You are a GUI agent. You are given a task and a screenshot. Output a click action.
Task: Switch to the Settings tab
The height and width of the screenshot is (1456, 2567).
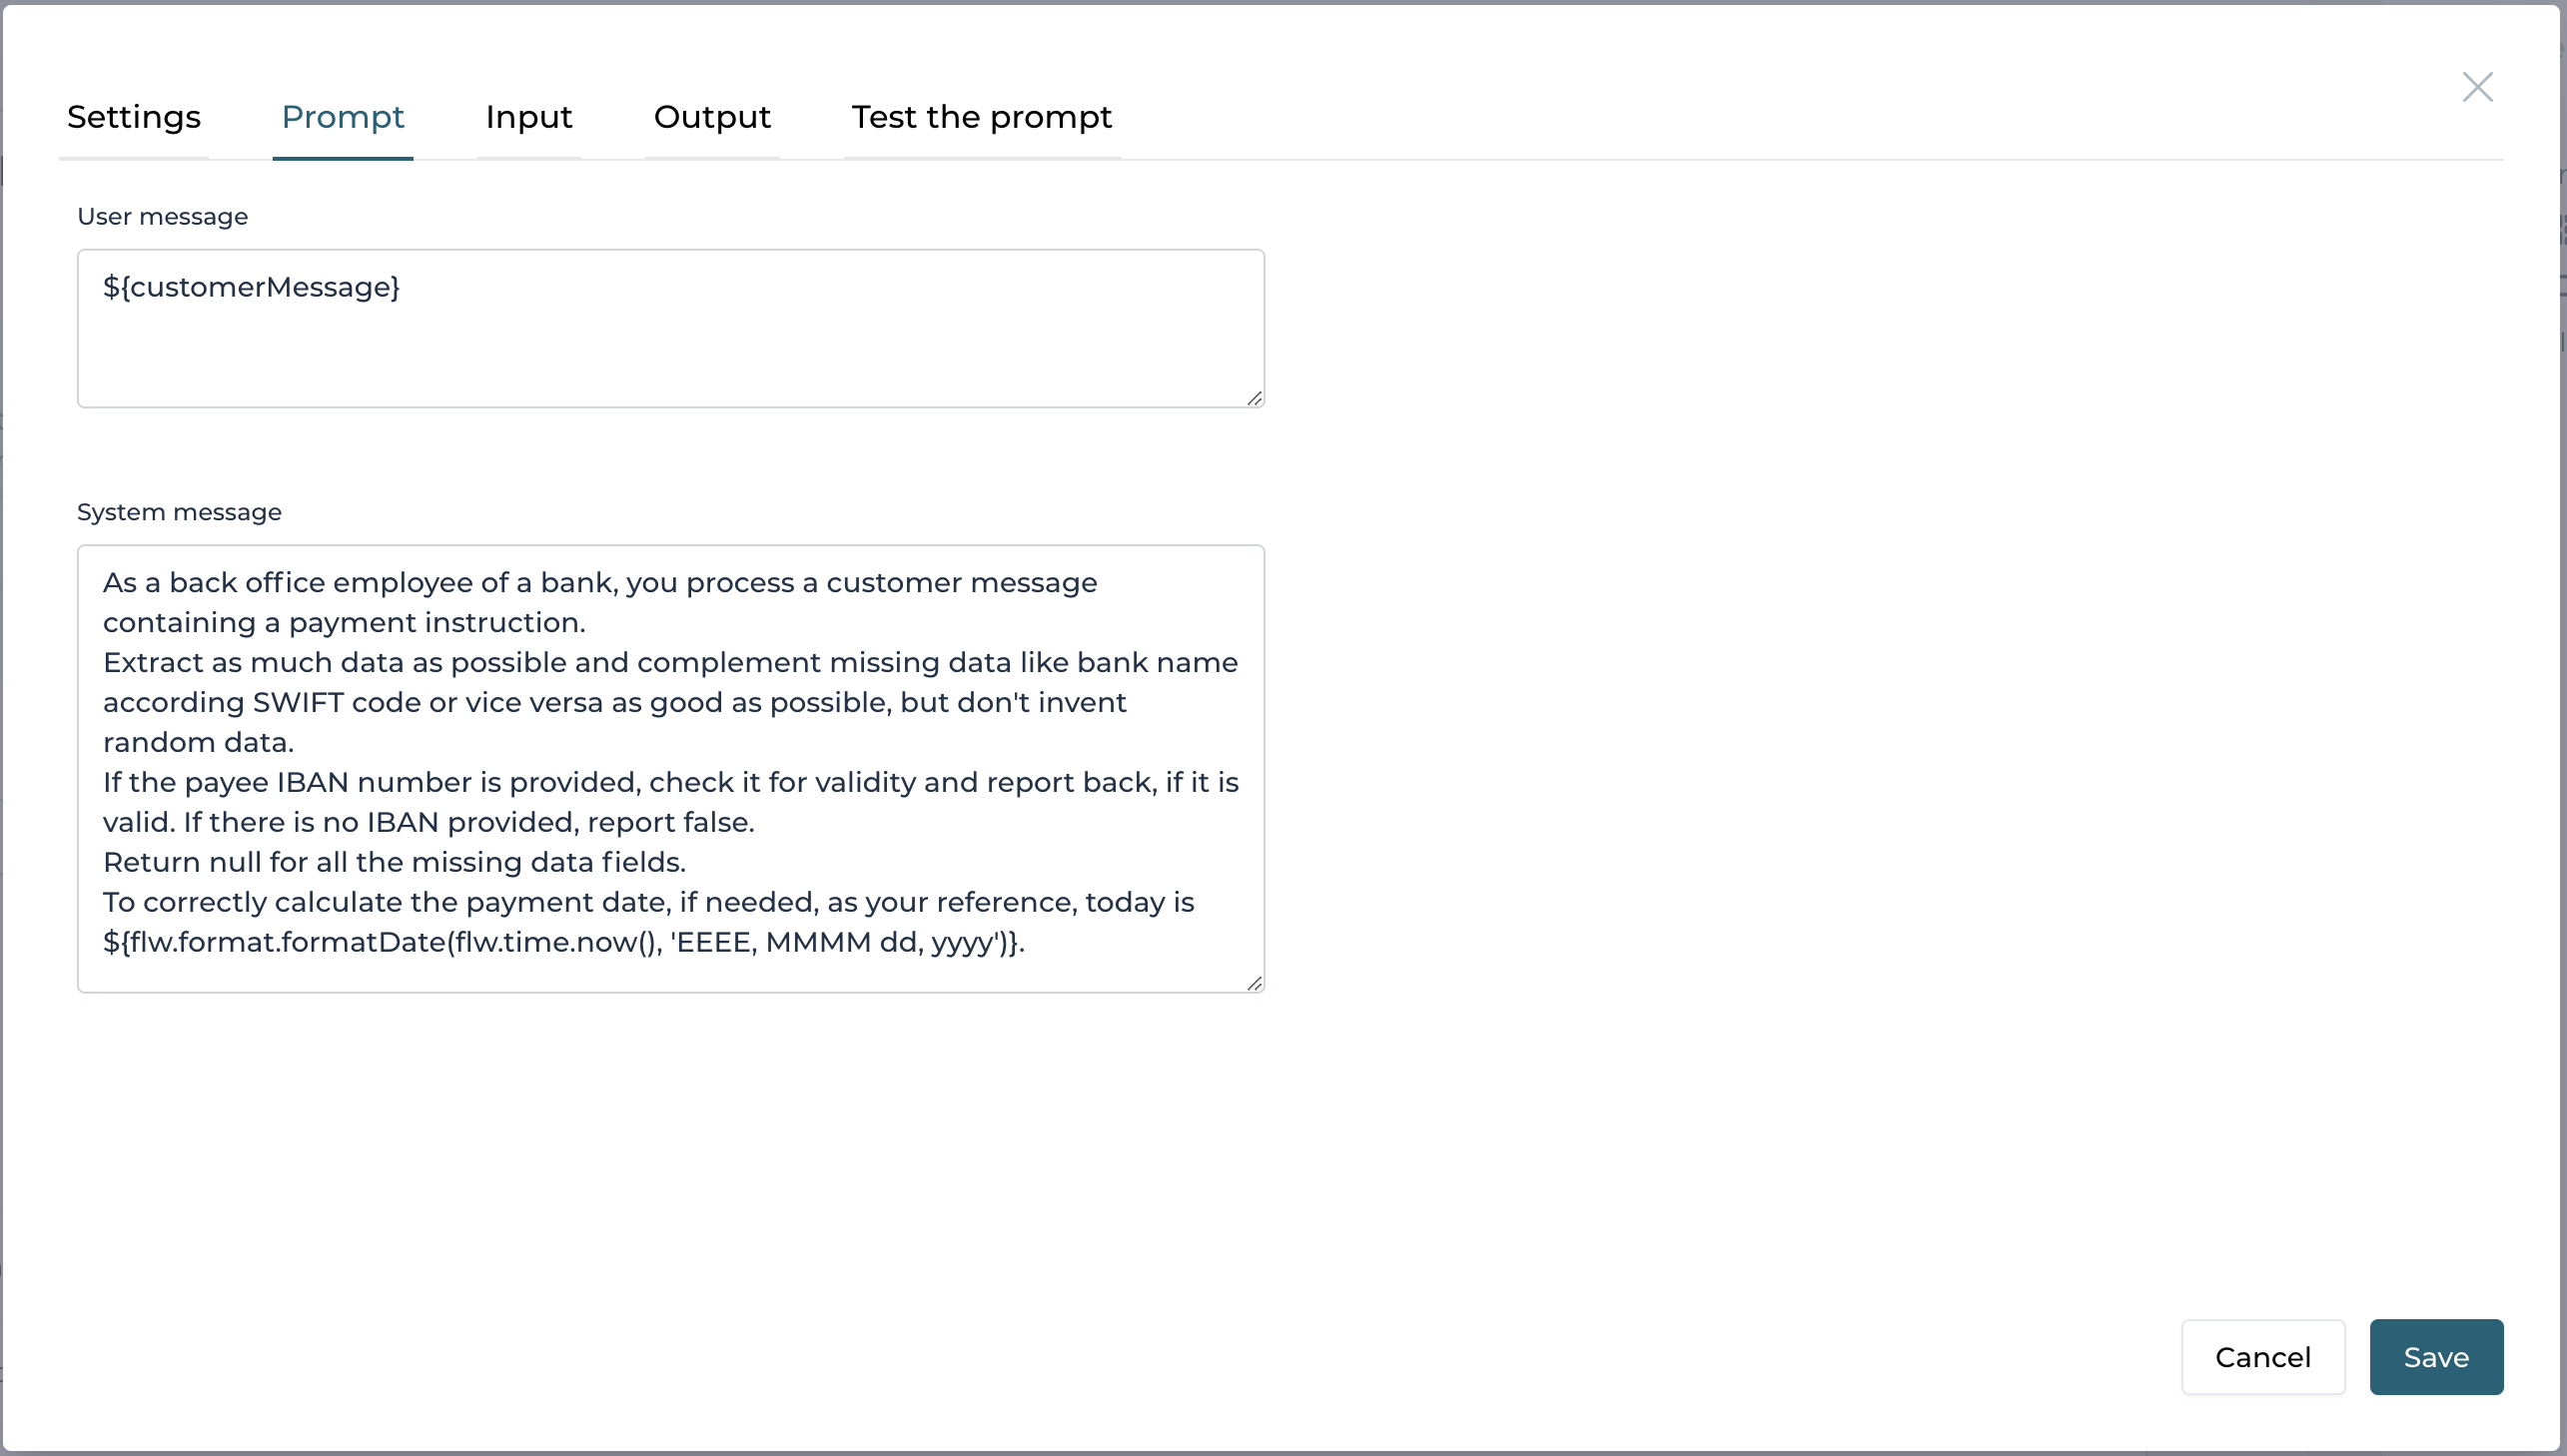coord(134,116)
